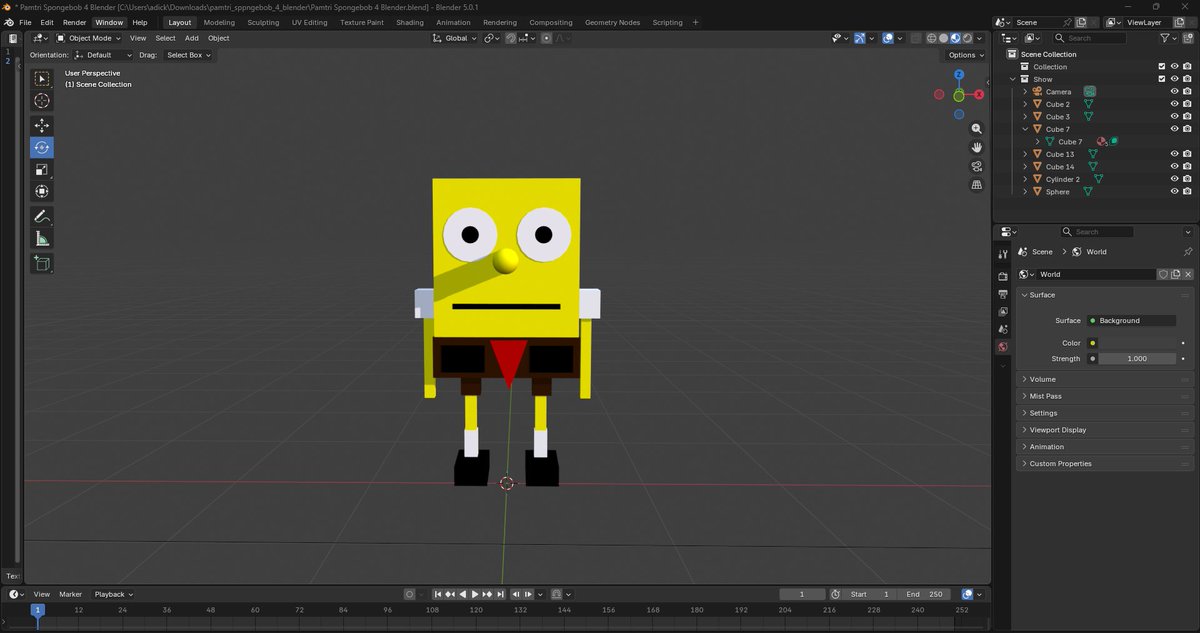Switch orthographic/perspective grid icon
This screenshot has width=1200, height=633.
(977, 185)
